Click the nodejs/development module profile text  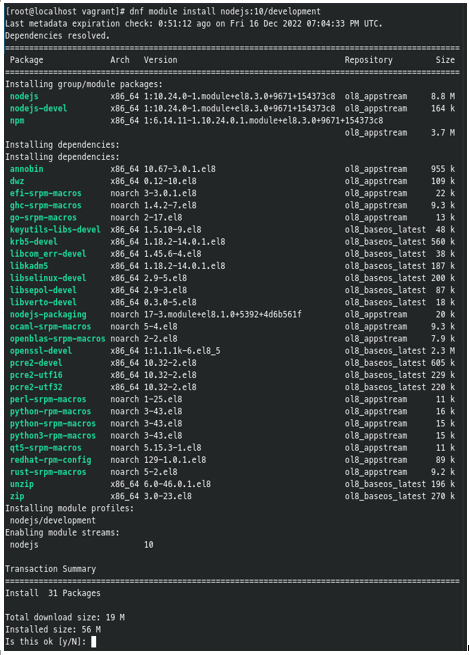[x=53, y=520]
